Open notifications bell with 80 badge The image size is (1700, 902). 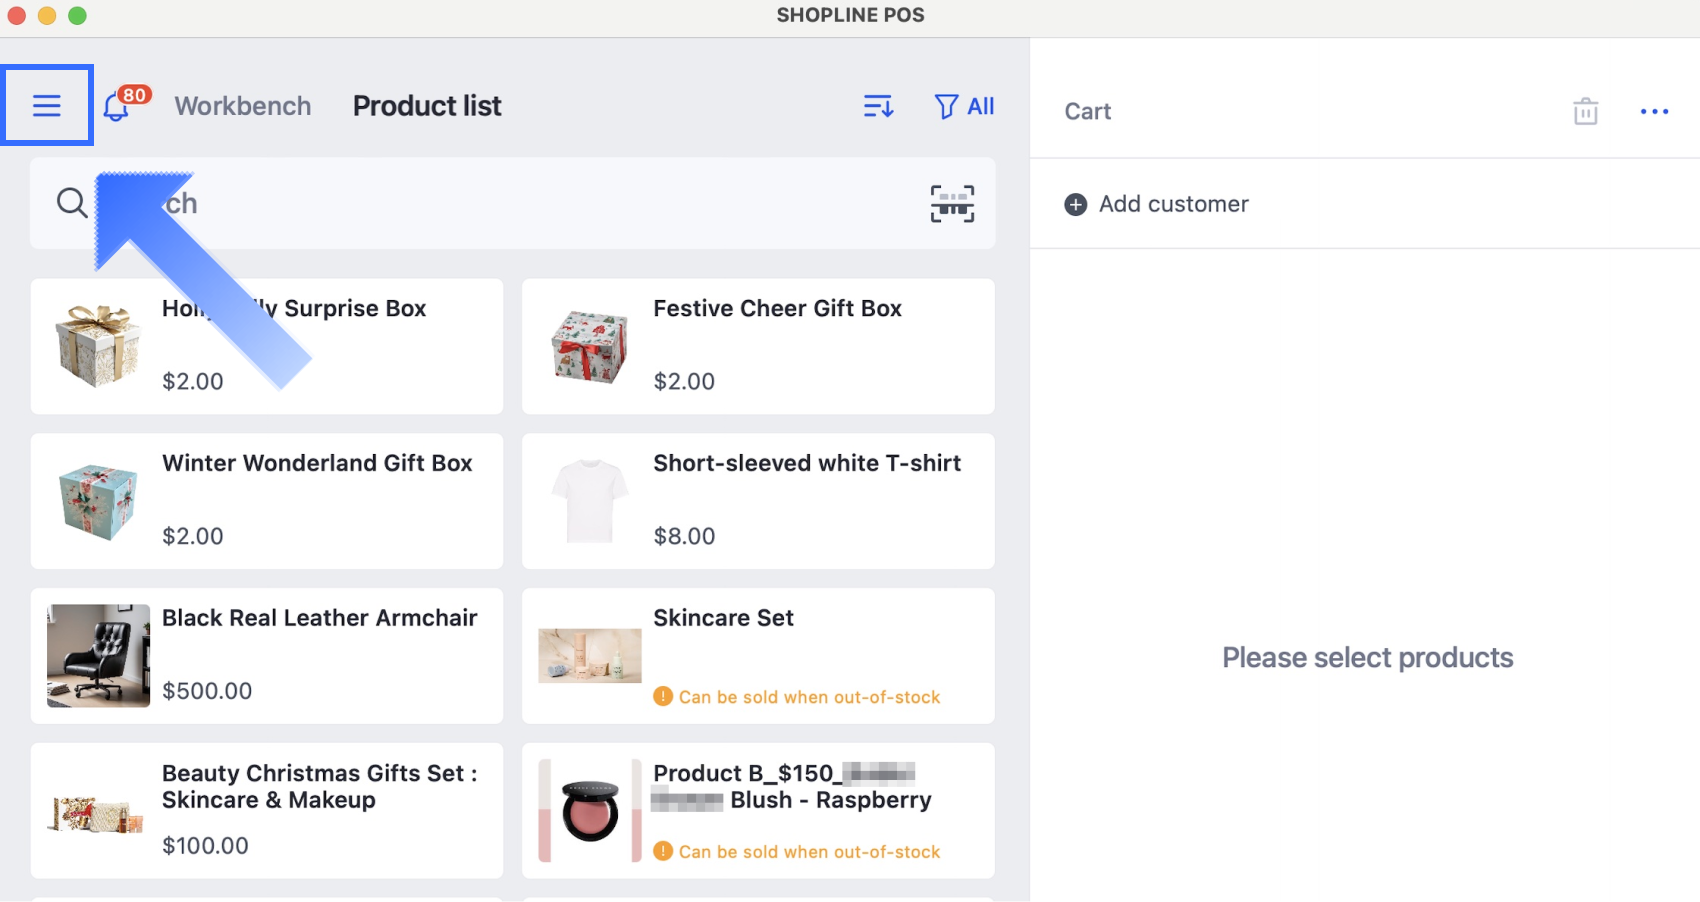[x=118, y=107]
